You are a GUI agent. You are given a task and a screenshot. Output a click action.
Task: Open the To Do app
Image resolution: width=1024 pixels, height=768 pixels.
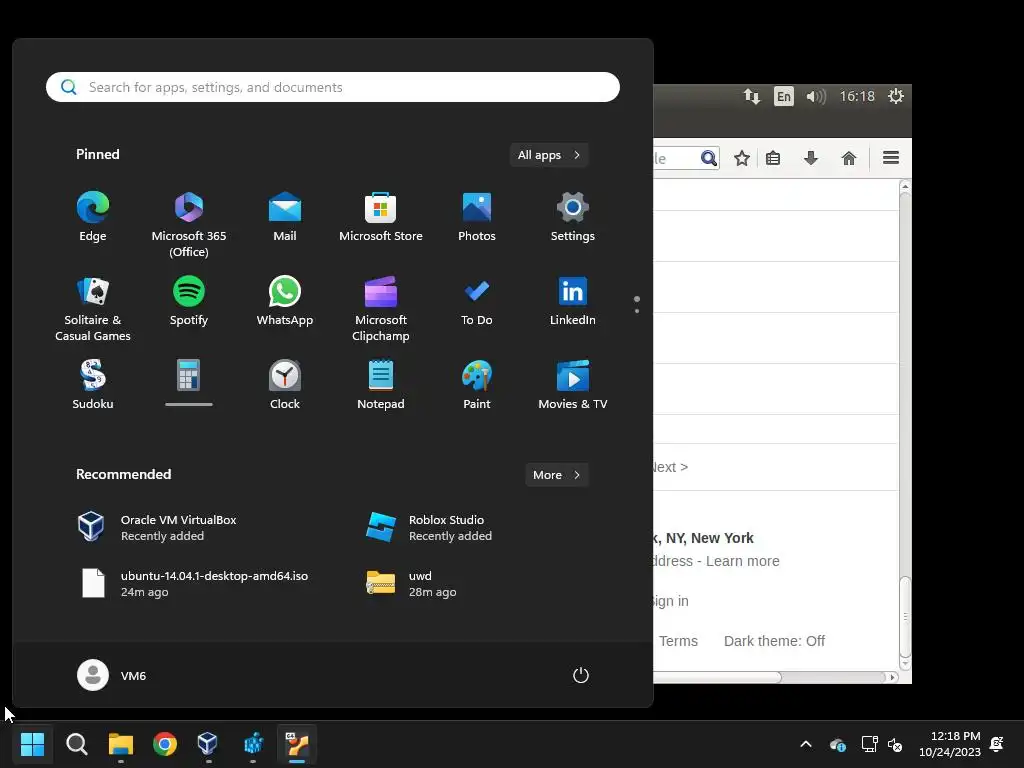(477, 302)
